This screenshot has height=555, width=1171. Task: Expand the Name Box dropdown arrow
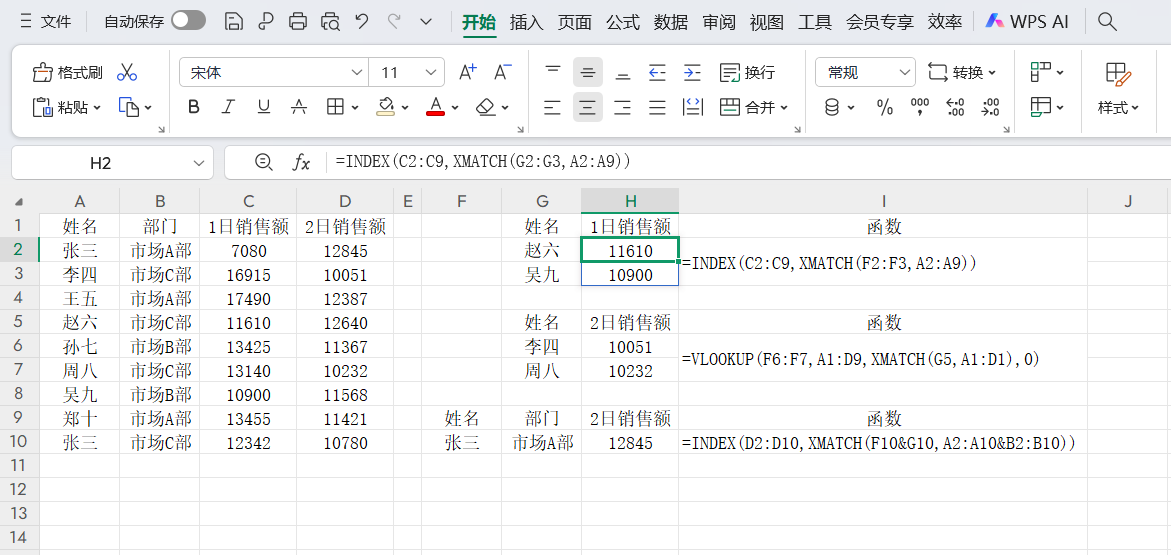point(197,162)
